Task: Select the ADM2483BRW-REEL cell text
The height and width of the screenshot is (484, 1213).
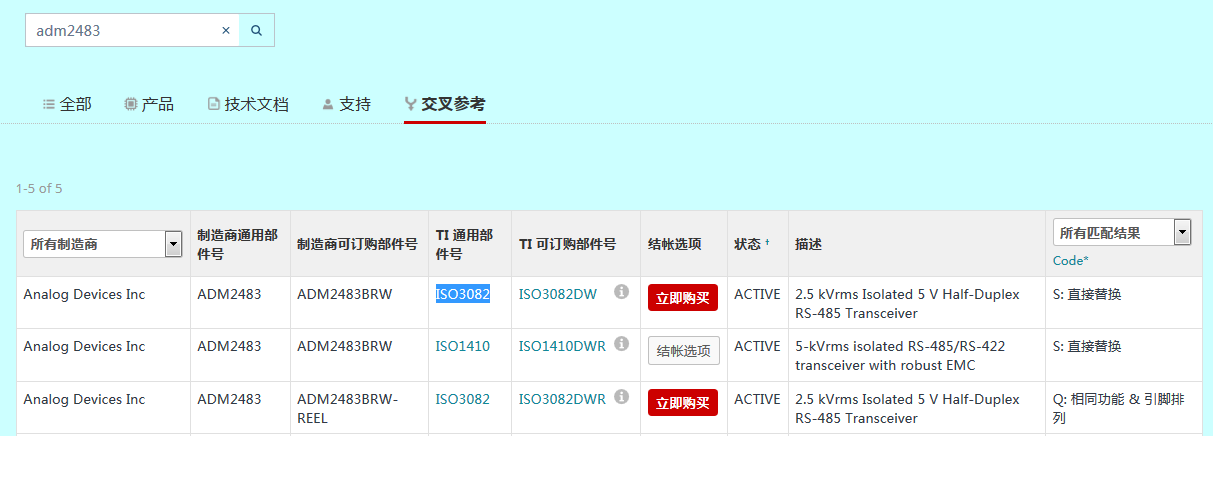Action: tap(347, 409)
